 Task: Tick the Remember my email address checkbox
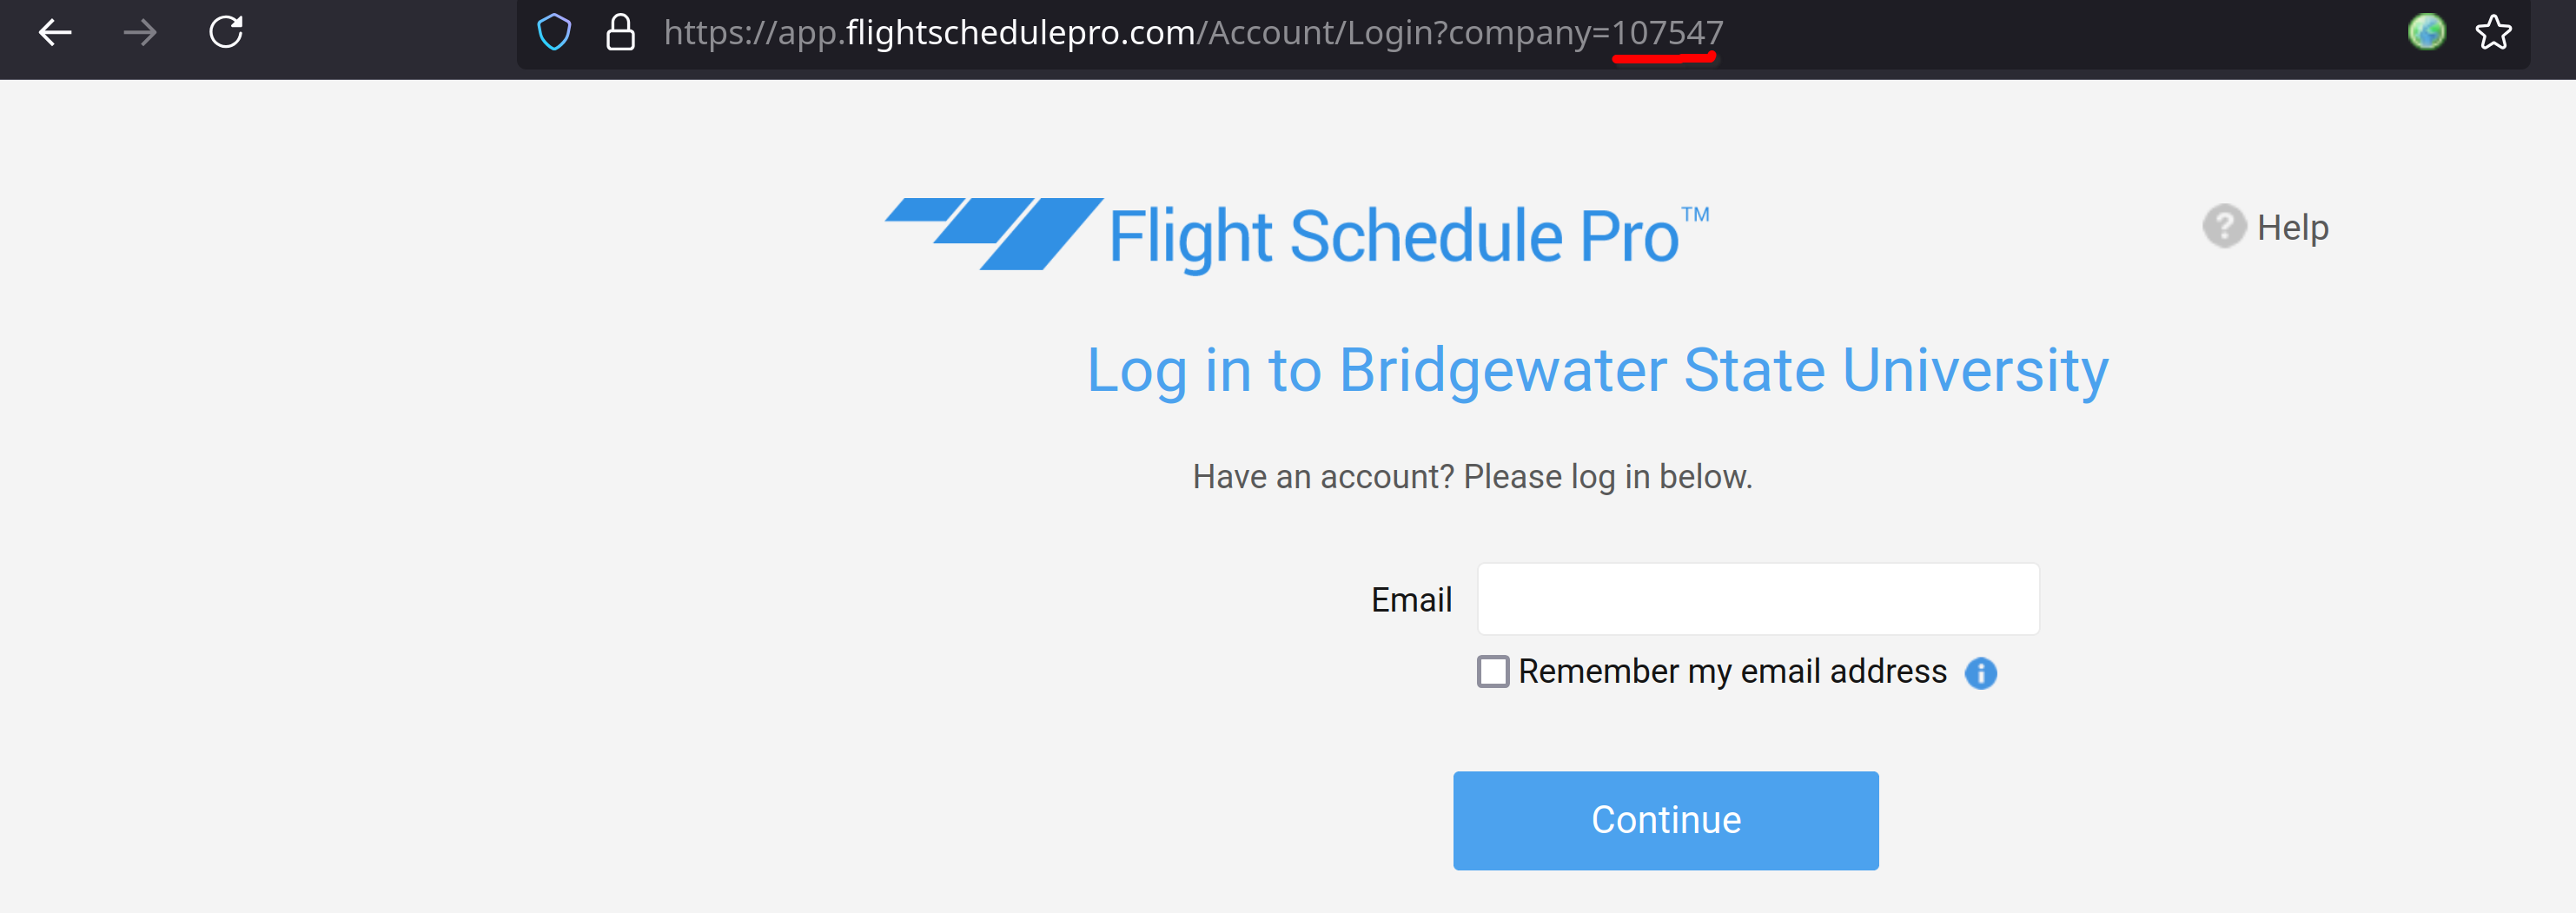[x=1493, y=671]
